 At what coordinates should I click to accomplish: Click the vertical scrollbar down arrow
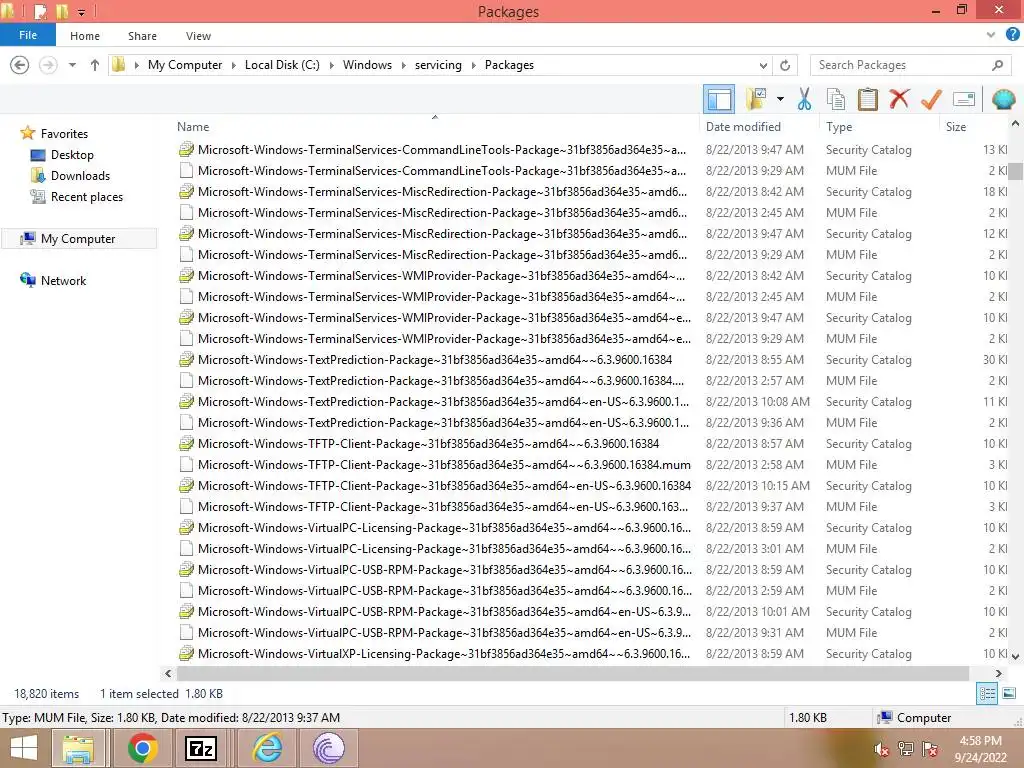(1016, 656)
